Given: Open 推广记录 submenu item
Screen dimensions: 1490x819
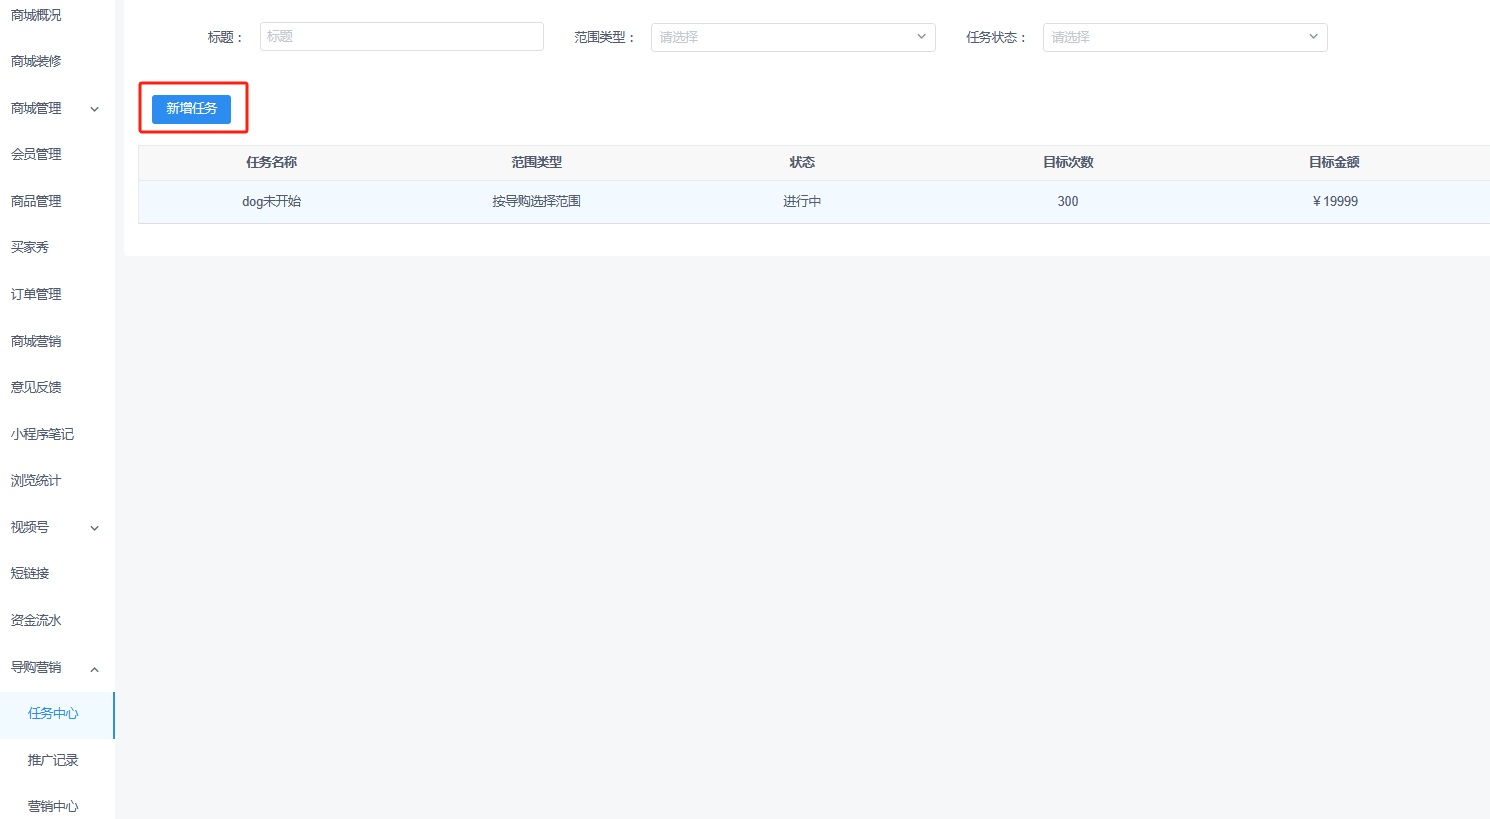Looking at the screenshot, I should [53, 760].
